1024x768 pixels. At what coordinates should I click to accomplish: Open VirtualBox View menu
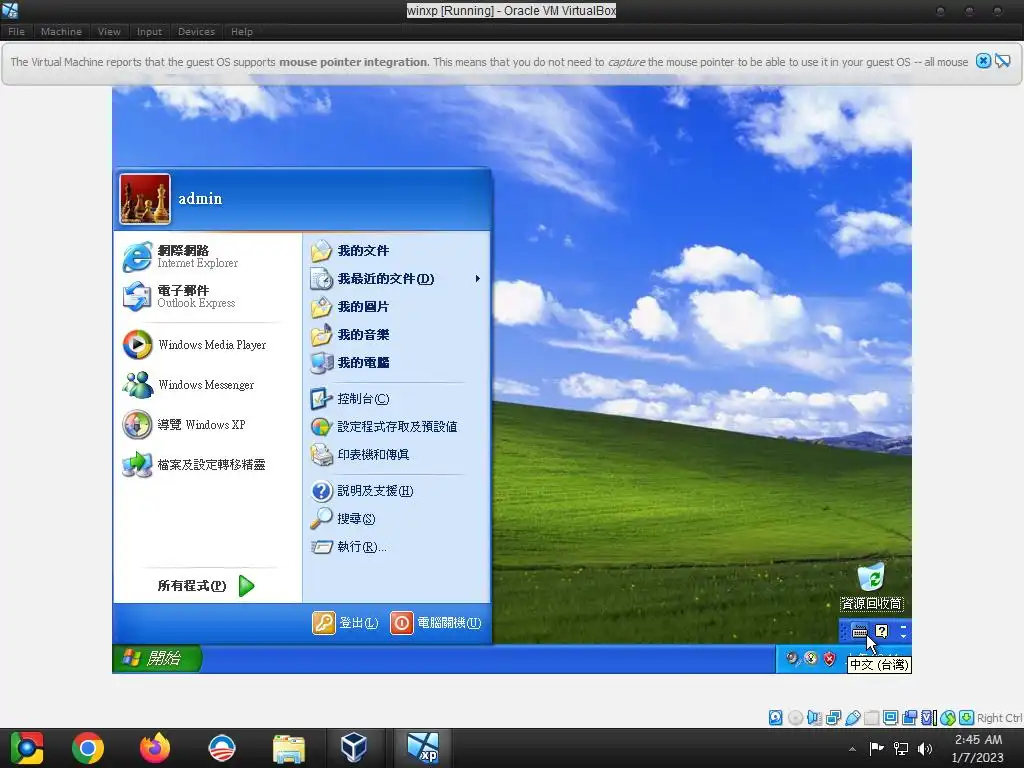click(x=109, y=31)
